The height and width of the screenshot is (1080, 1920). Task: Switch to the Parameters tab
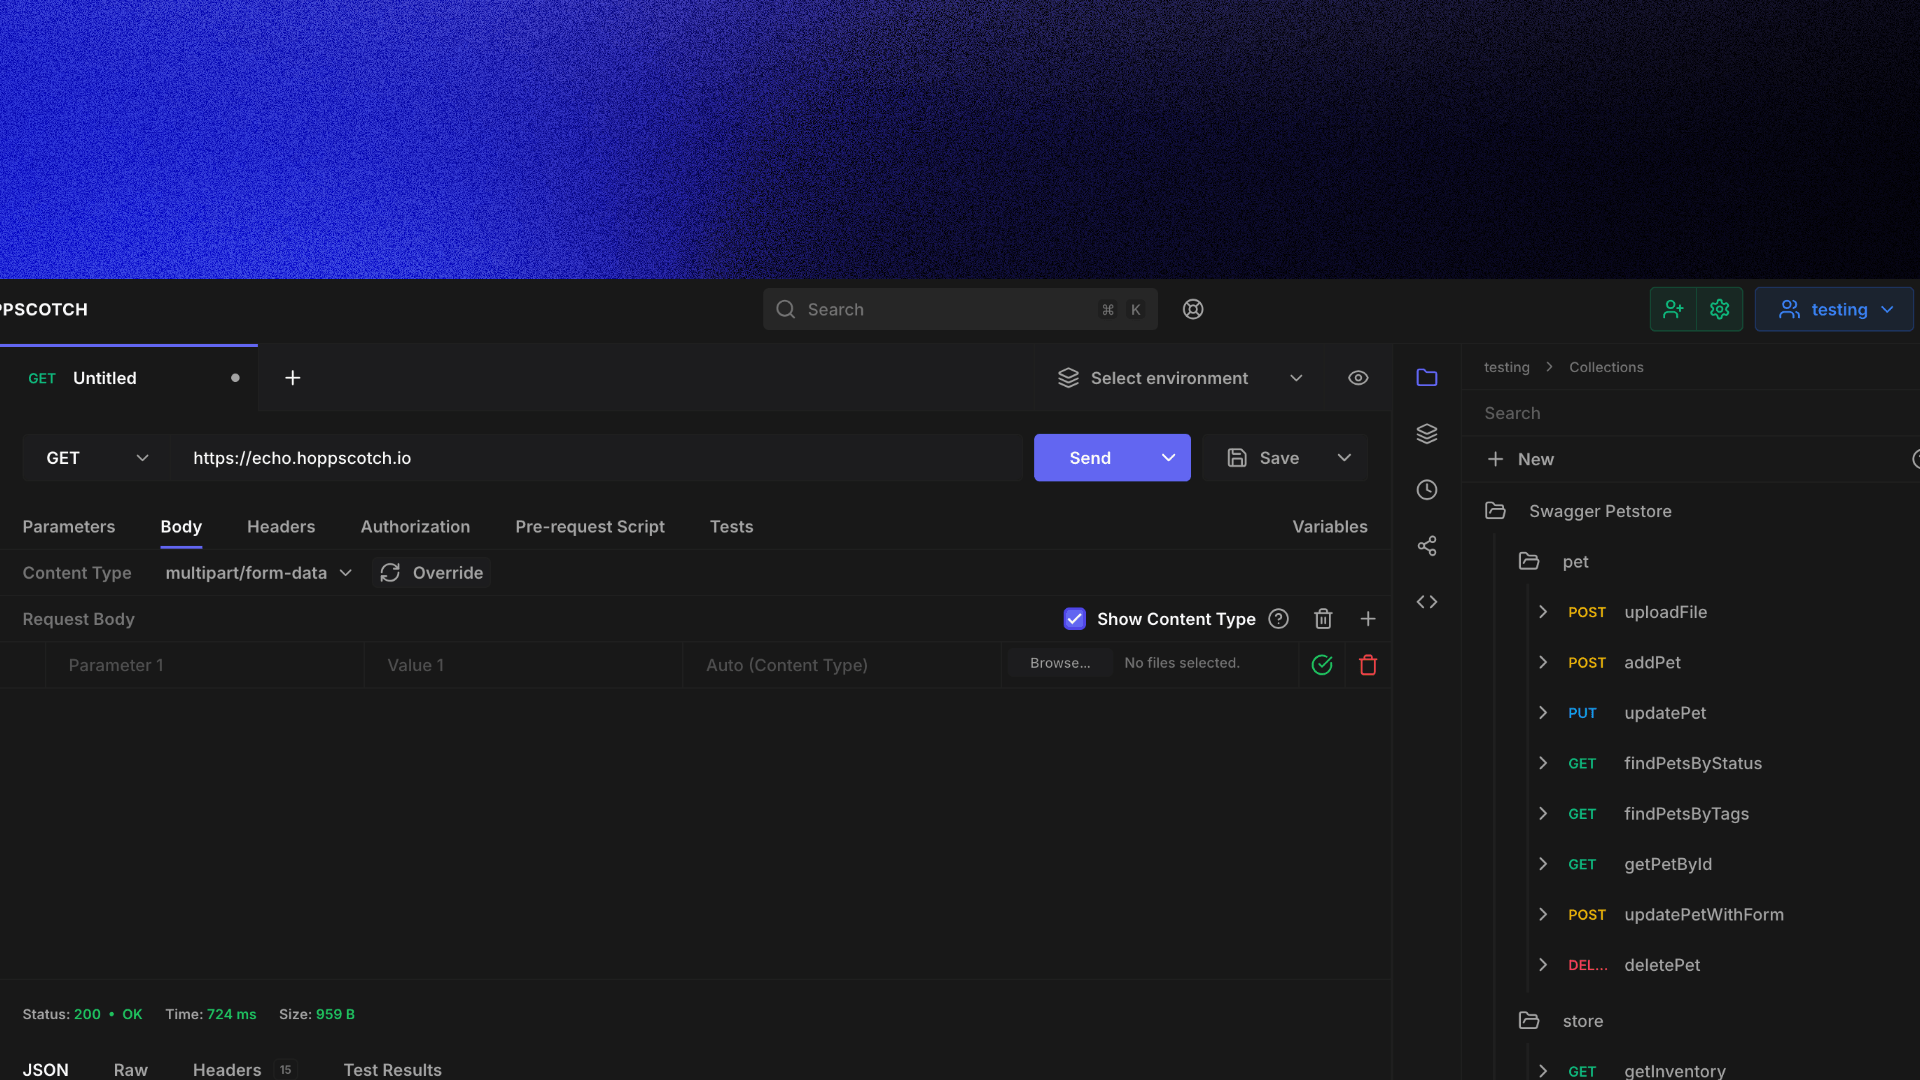tap(69, 526)
